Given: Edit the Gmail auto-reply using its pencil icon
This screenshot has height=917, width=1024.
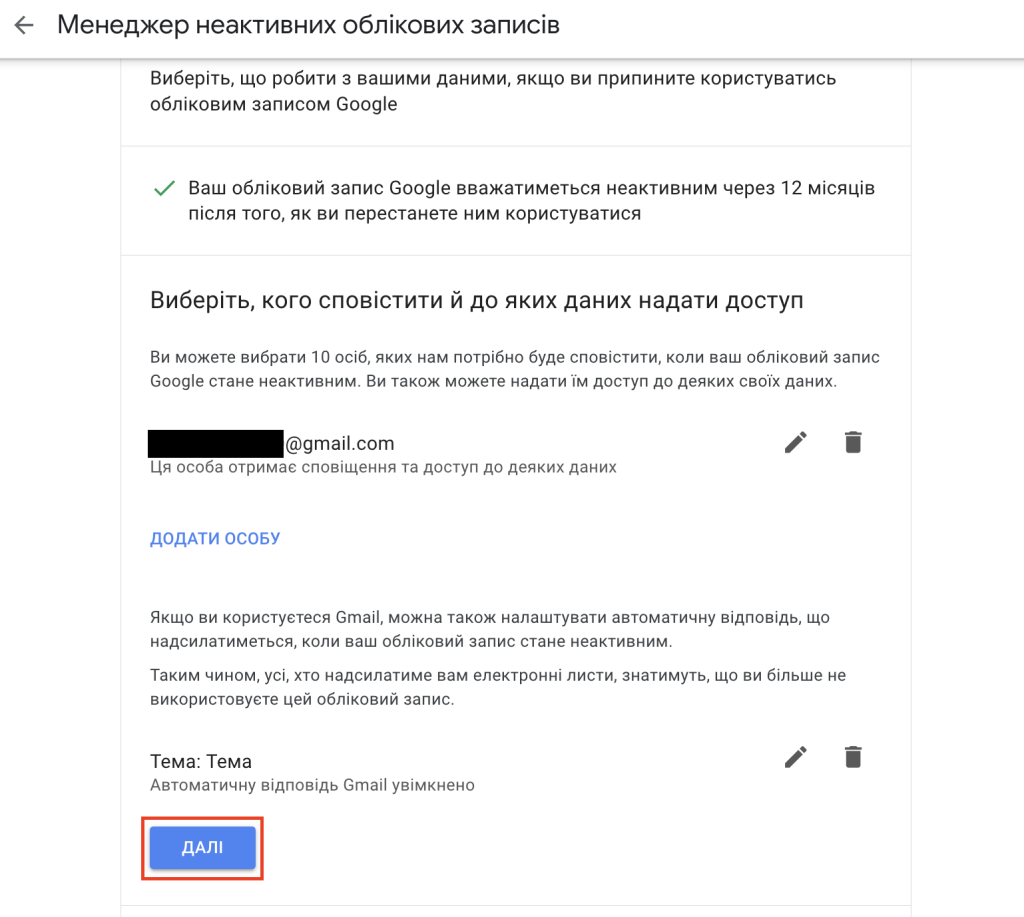Looking at the screenshot, I should (795, 757).
